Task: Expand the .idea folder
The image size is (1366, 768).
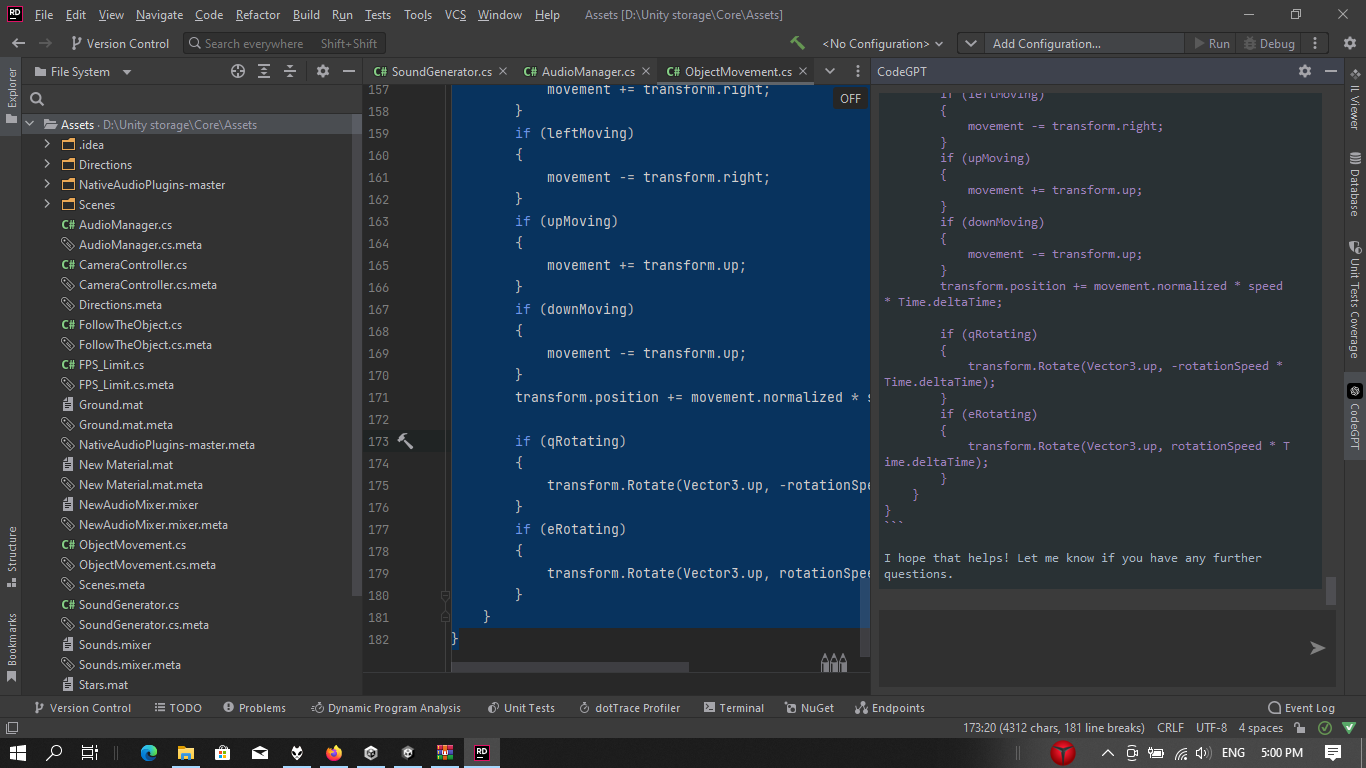Action: [47, 145]
